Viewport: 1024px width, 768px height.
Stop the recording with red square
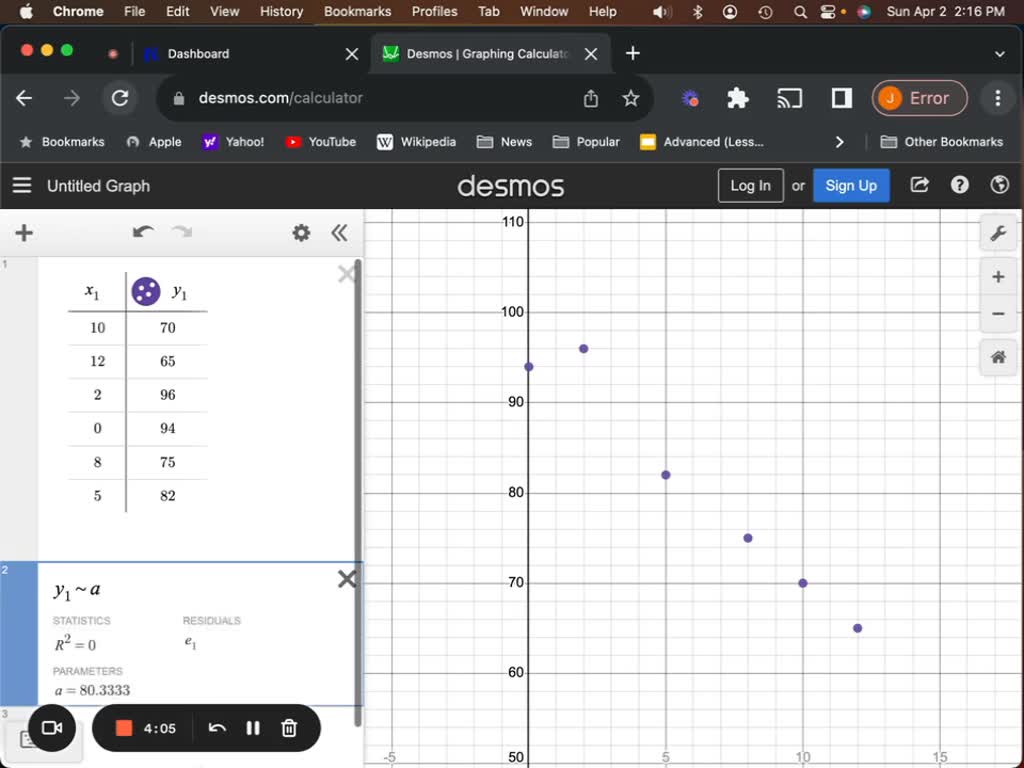point(124,728)
